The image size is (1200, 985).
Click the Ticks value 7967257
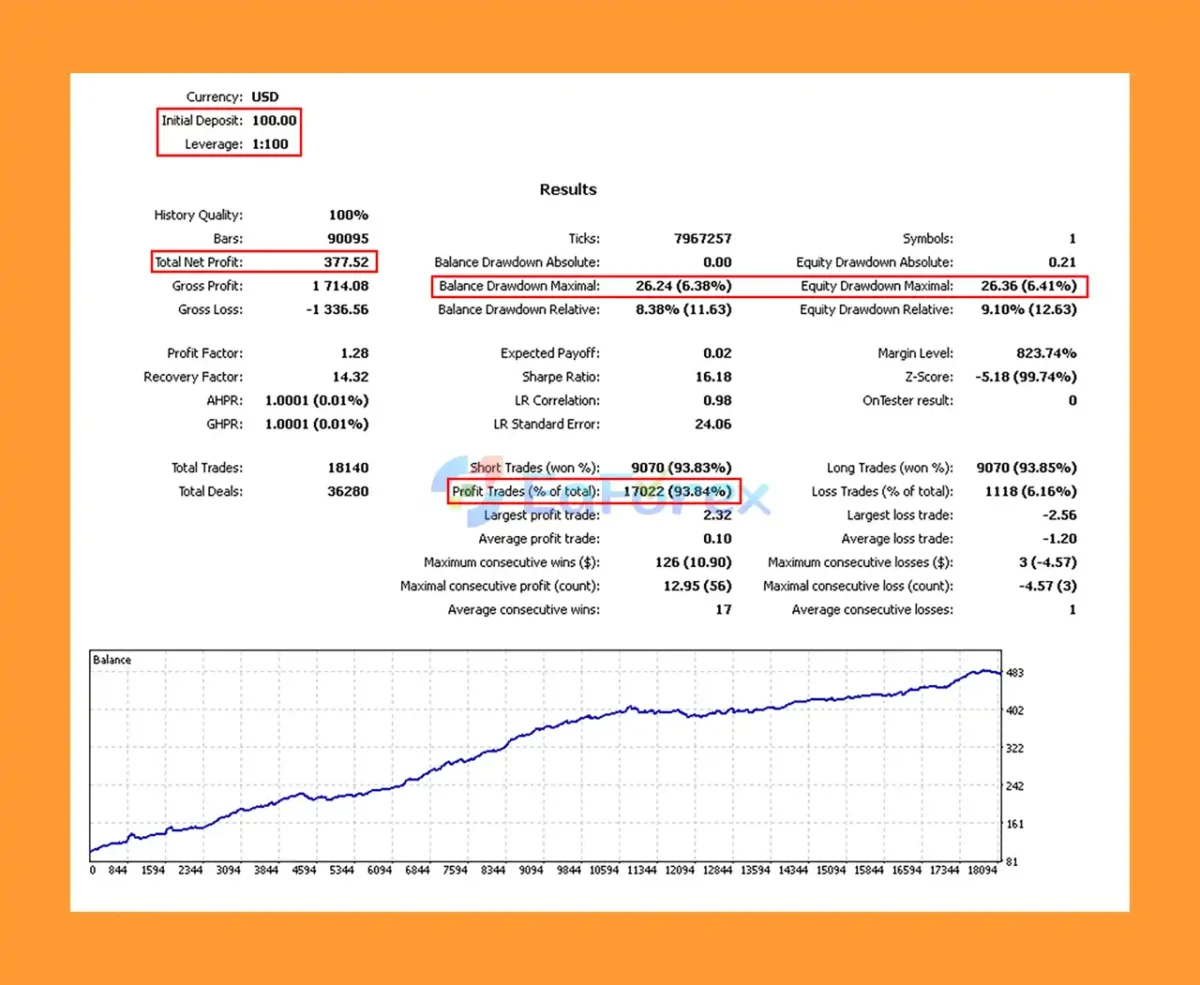pyautogui.click(x=703, y=239)
